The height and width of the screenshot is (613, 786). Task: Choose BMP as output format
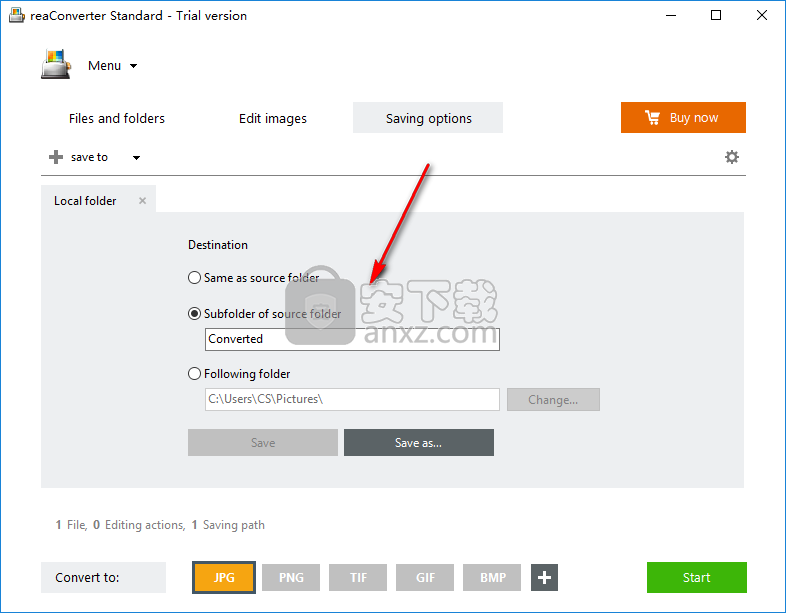coord(492,577)
